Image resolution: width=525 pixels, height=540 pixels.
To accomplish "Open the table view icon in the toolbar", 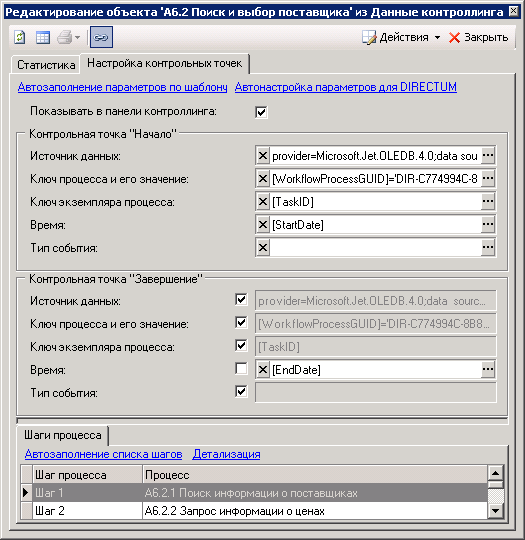I will (x=43, y=37).
